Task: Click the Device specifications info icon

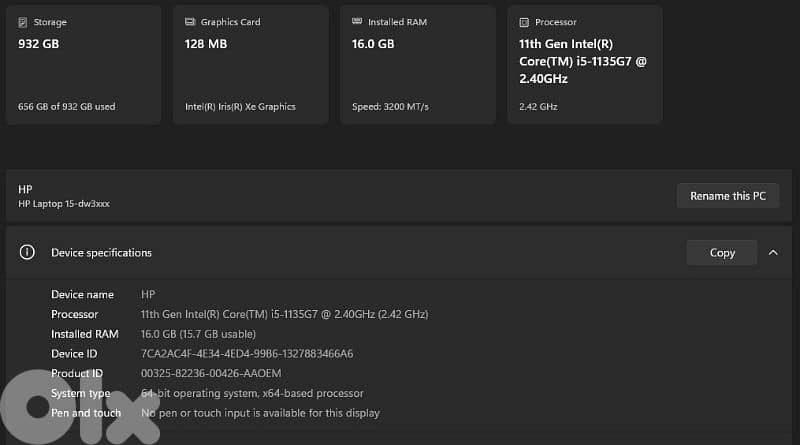Action: [27, 252]
